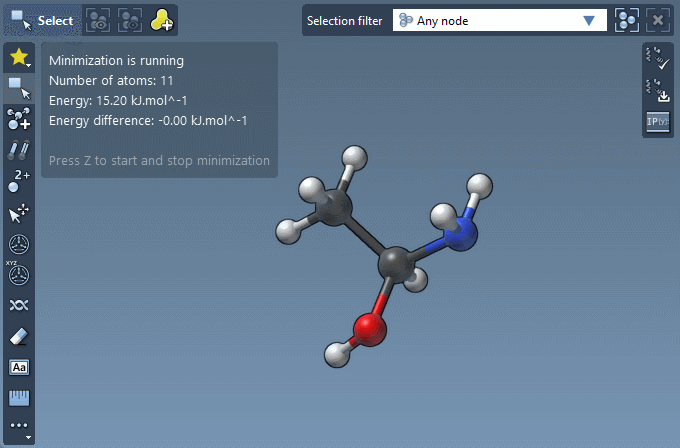Activate the add atoms tool
Viewport: 680px width, 448px height.
pyautogui.click(x=19, y=119)
